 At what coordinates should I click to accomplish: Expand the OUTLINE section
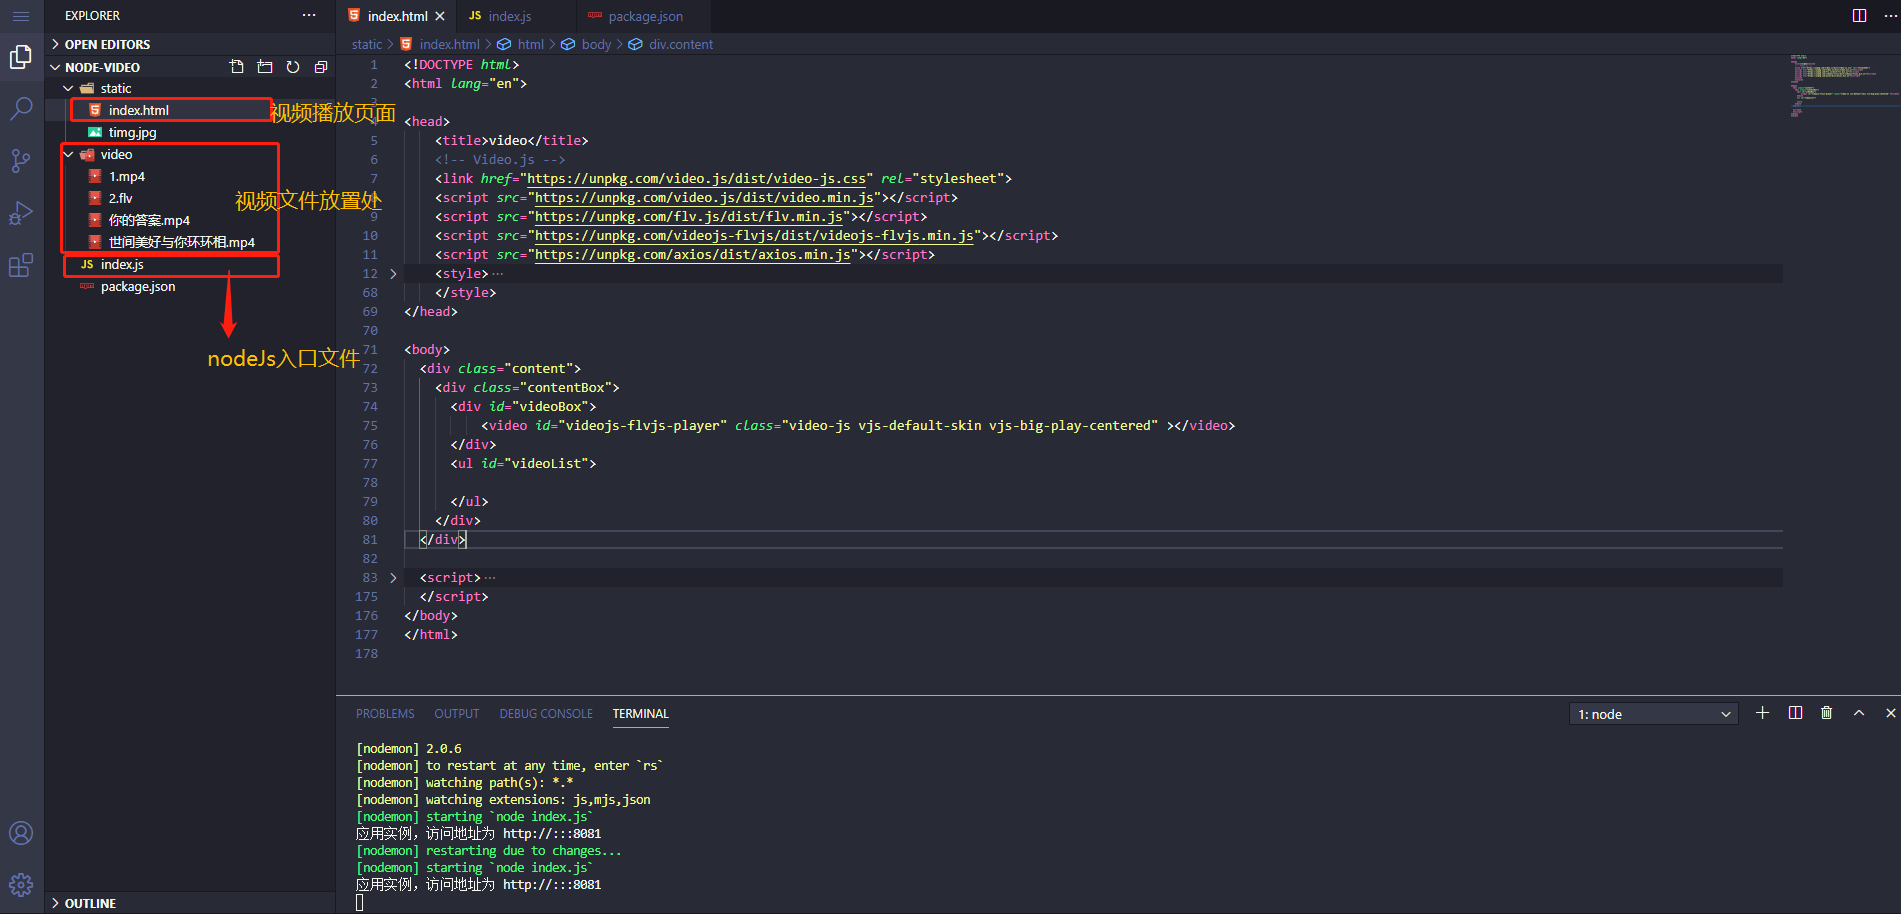point(190,903)
